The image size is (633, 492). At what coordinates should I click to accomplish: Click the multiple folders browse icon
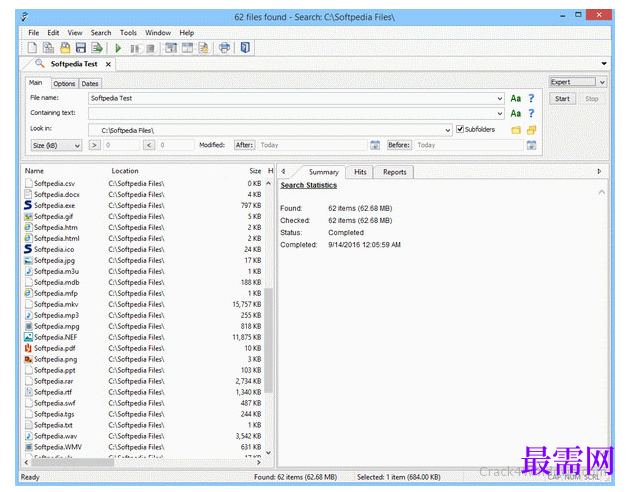coord(532,130)
